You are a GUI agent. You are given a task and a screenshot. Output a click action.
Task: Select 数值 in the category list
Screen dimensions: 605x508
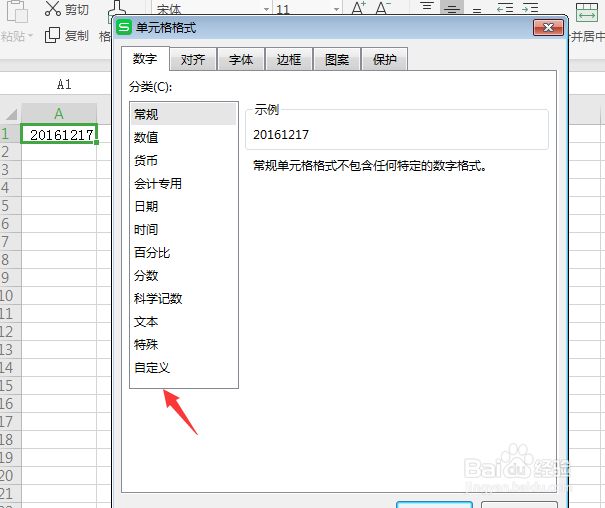(184, 137)
